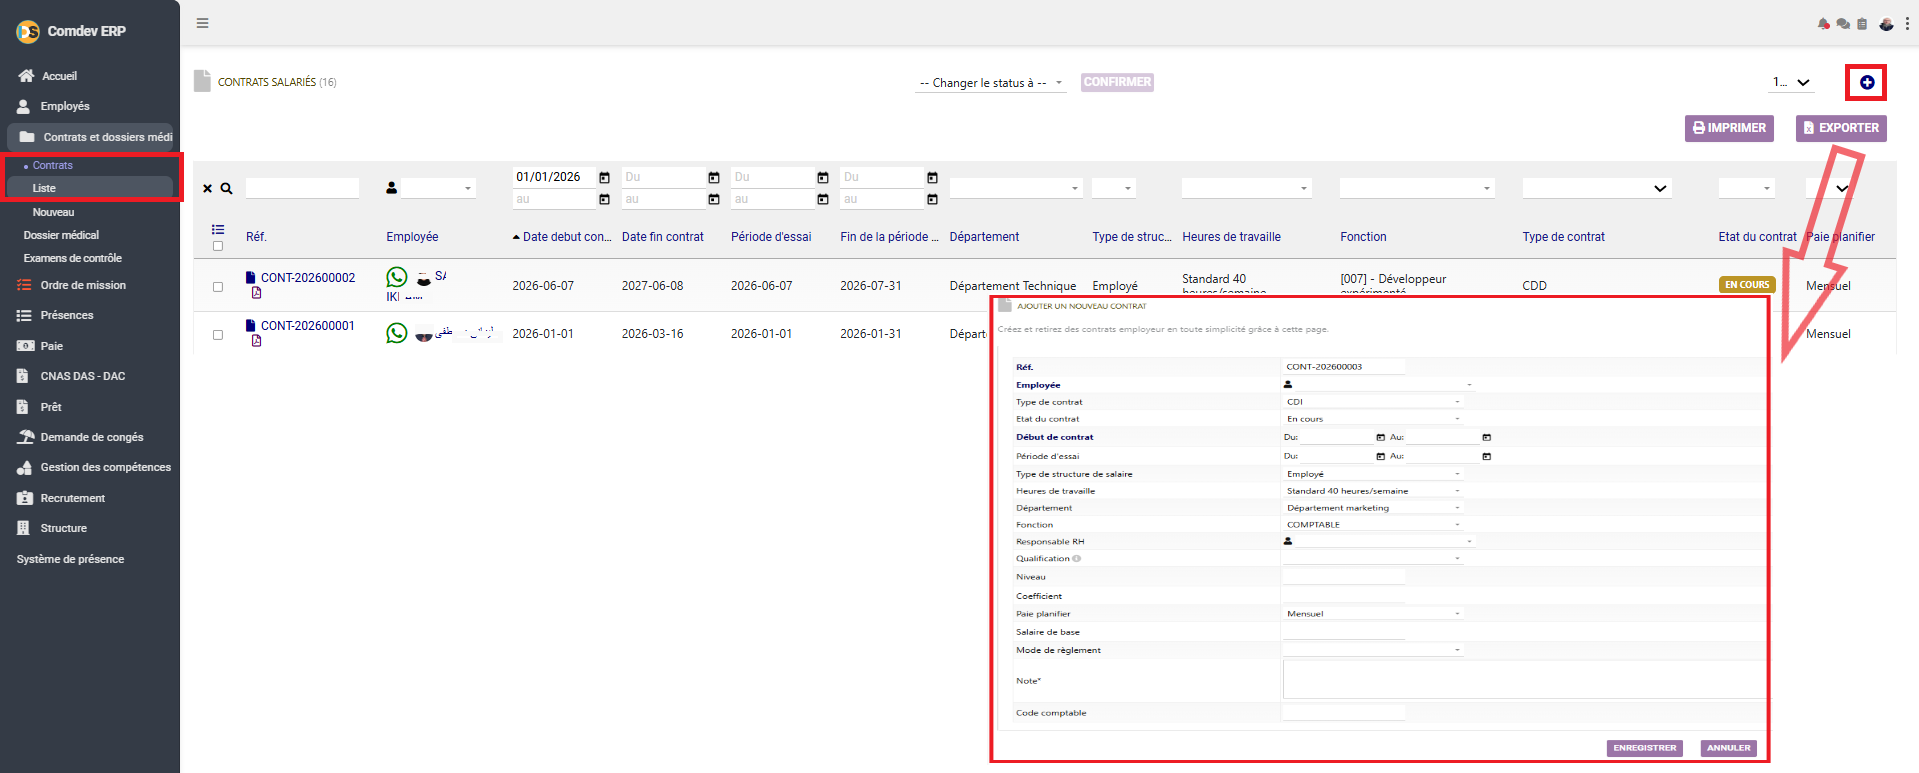
Task: Open calendar for Date fin contrat 'Du' filter
Action: (714, 177)
